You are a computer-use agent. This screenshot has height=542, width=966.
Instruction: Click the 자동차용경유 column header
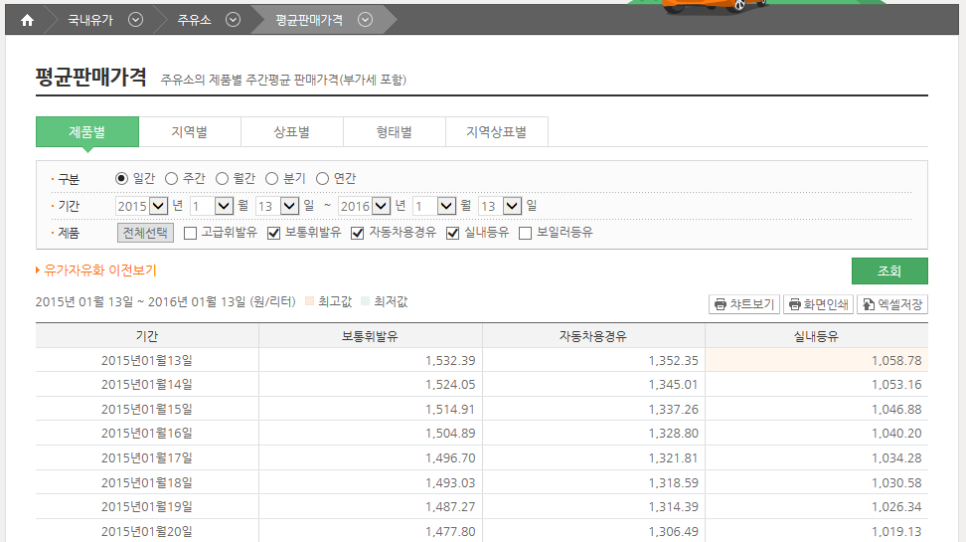[593, 336]
